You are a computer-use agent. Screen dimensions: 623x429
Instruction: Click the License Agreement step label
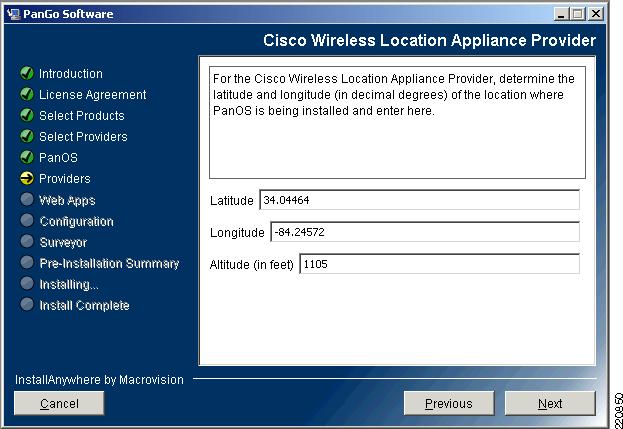93,95
